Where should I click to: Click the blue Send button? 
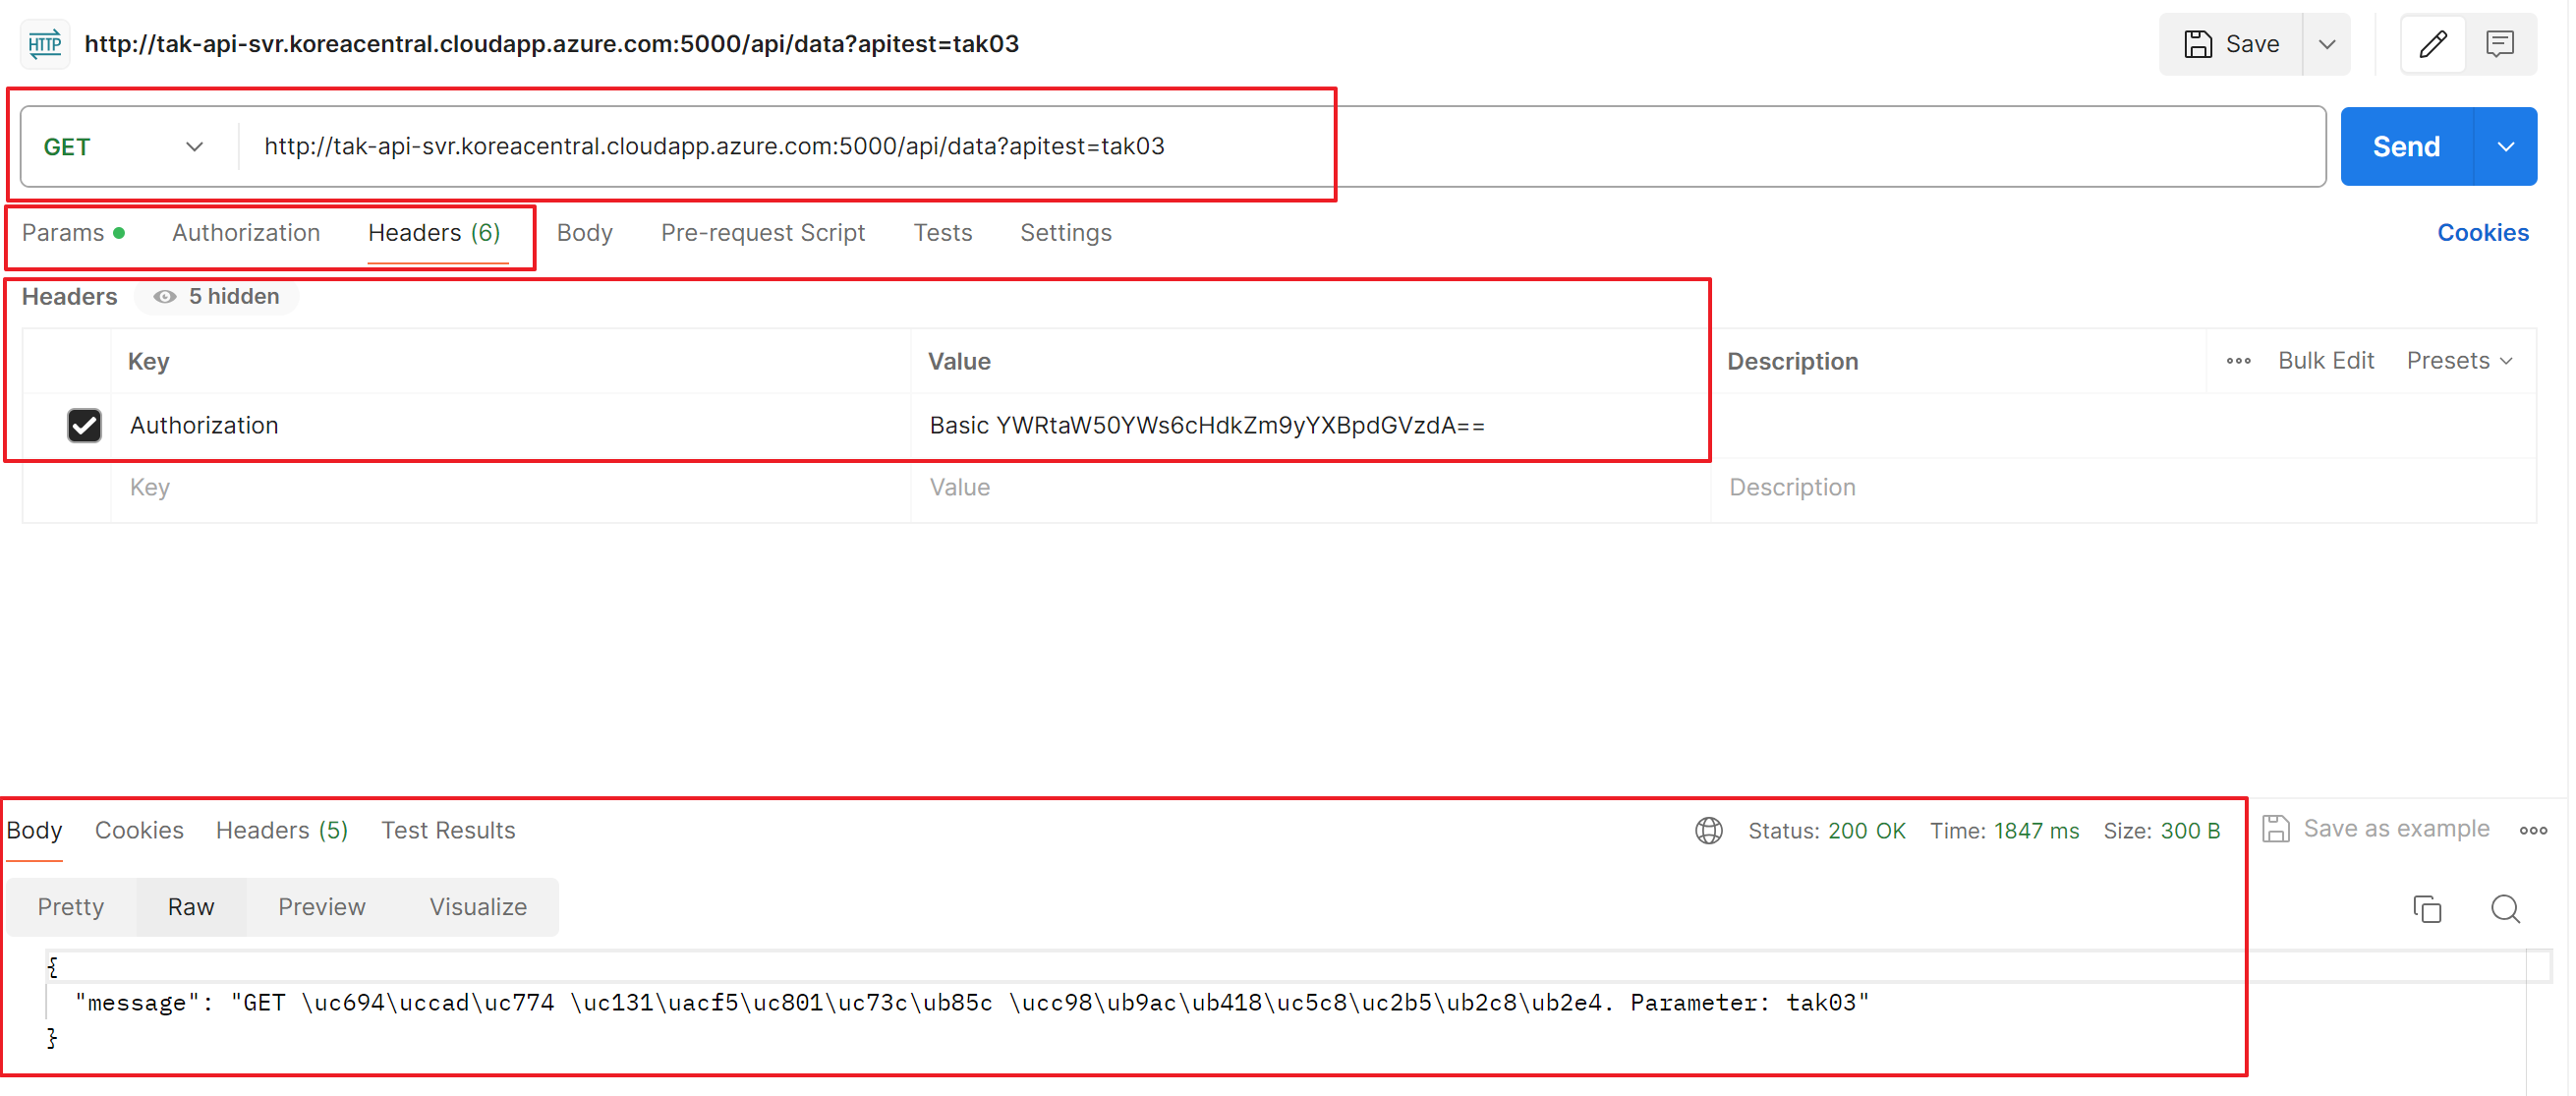2405,147
